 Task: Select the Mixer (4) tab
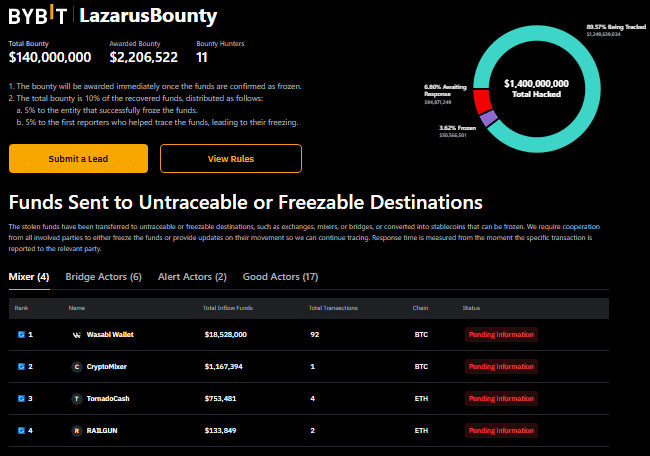point(29,276)
